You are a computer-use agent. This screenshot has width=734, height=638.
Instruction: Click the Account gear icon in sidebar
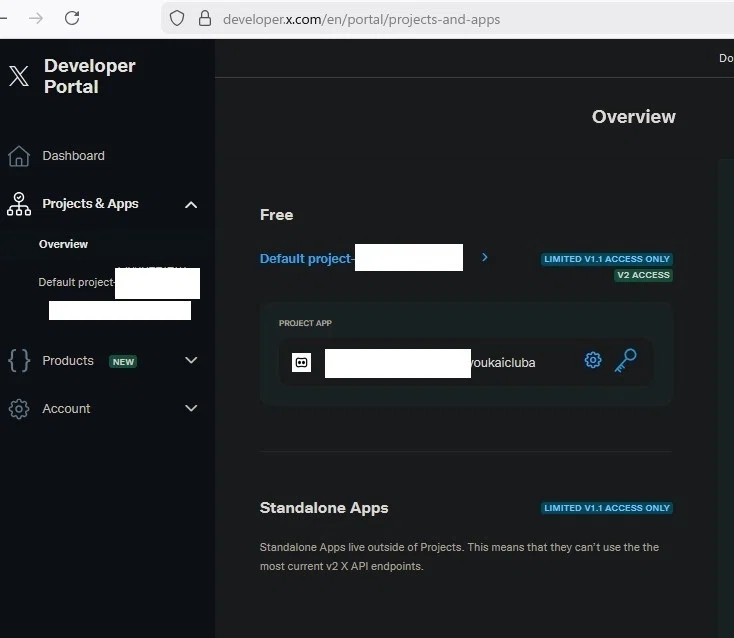tap(19, 409)
